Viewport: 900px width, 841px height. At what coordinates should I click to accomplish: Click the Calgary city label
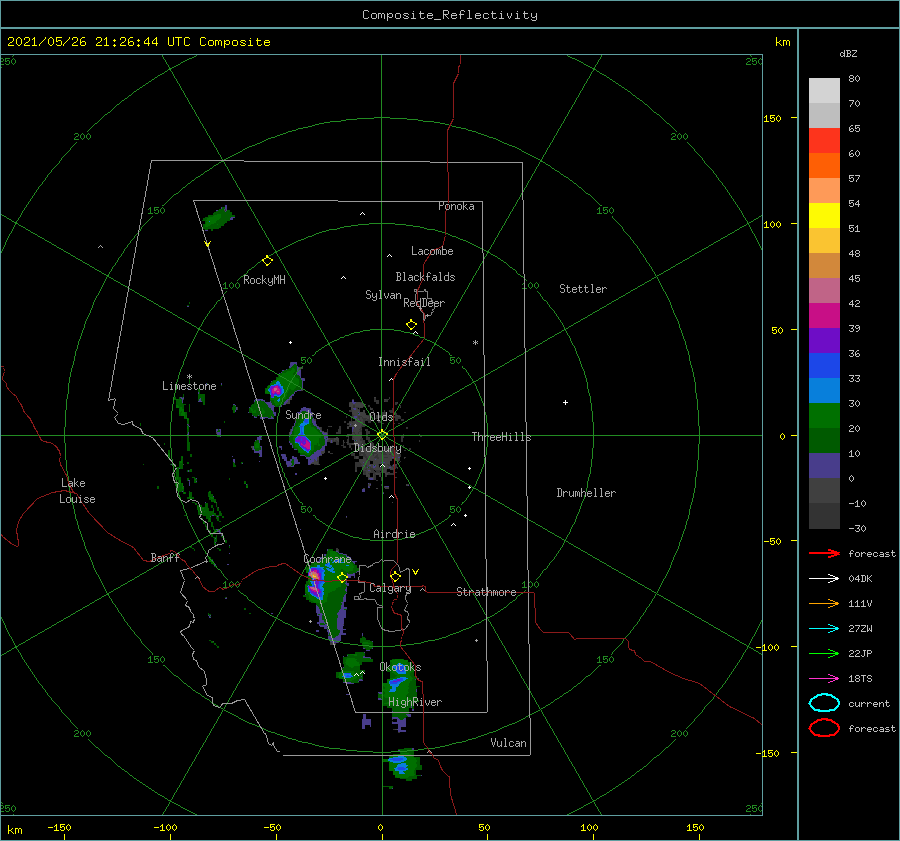click(x=390, y=588)
